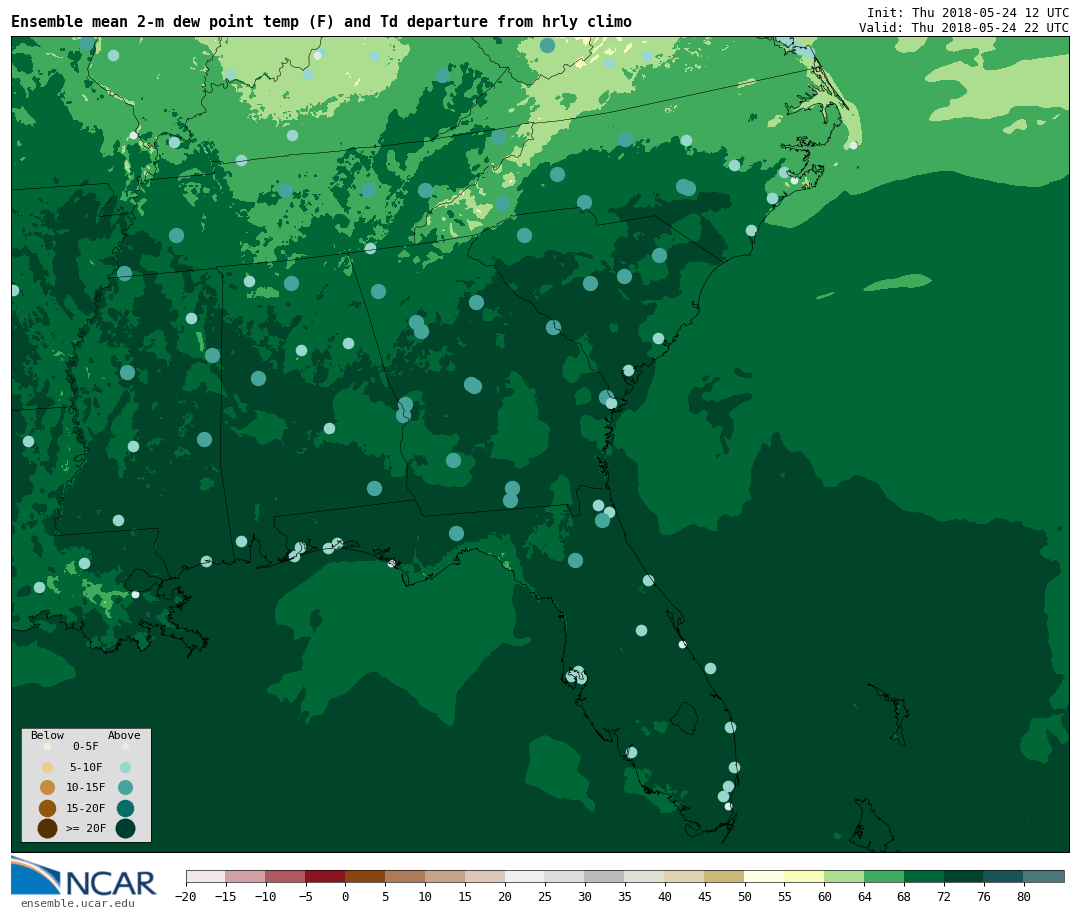The width and height of the screenshot is (1080, 915).
Task: Select the Below 0-5F legend dot
Action: (x=48, y=746)
